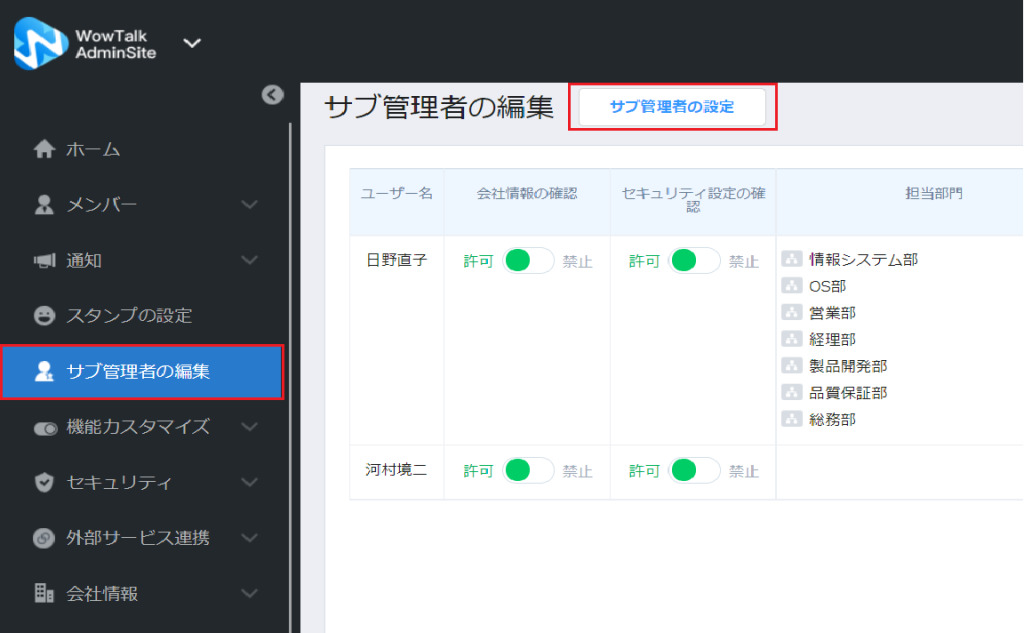Open the 会社情報 menu item
Screen dimensions: 1024x633
(144, 593)
